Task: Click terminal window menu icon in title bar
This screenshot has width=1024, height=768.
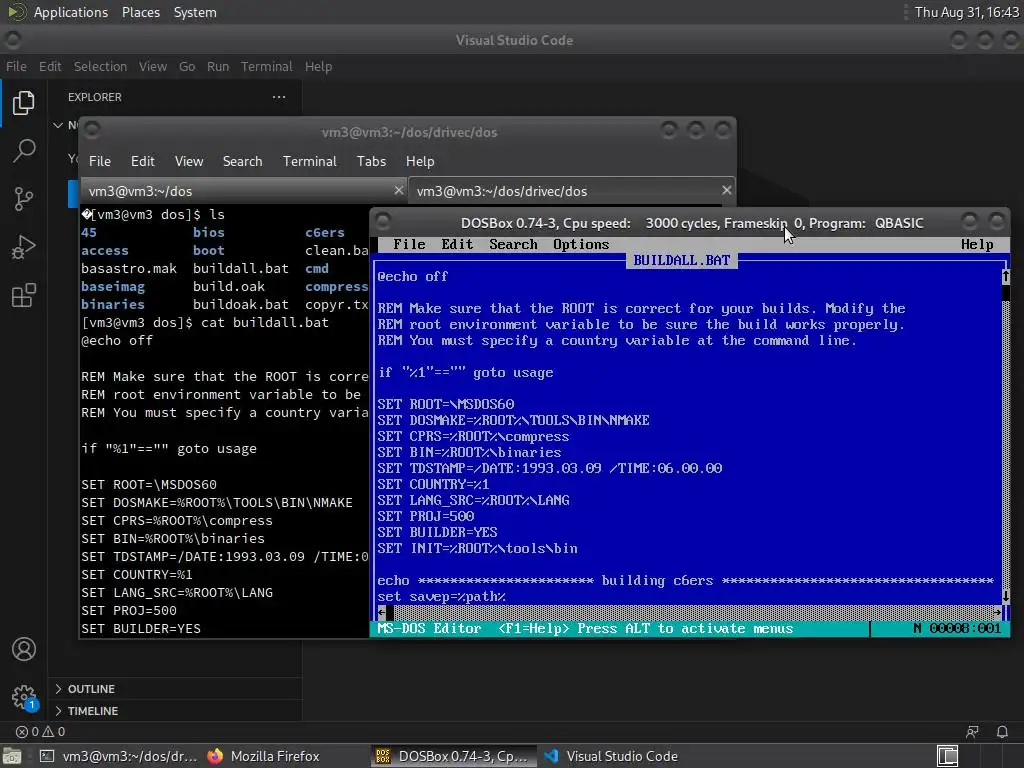Action: [92, 129]
